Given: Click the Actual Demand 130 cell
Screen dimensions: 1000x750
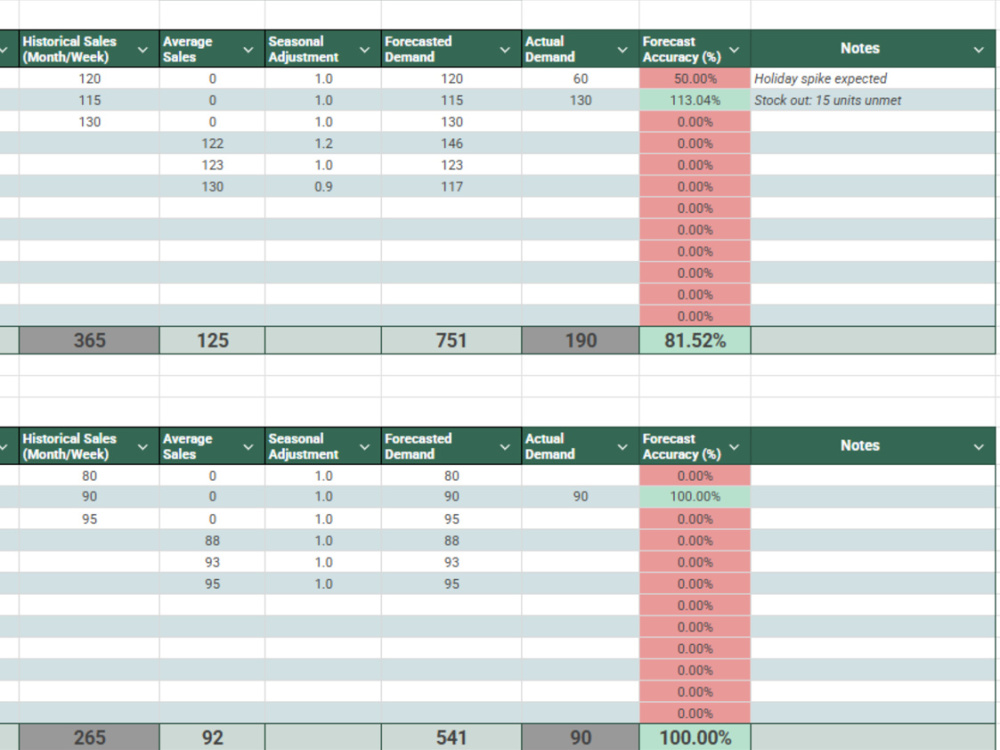Looking at the screenshot, I should (x=580, y=100).
